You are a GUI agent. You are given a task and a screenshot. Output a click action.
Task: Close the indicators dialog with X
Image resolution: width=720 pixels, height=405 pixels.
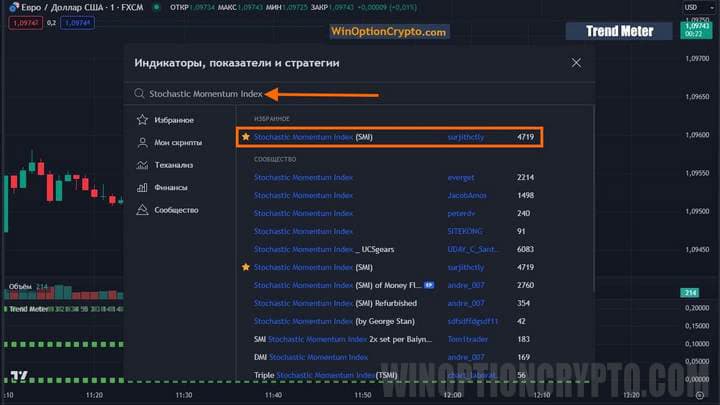pyautogui.click(x=576, y=63)
